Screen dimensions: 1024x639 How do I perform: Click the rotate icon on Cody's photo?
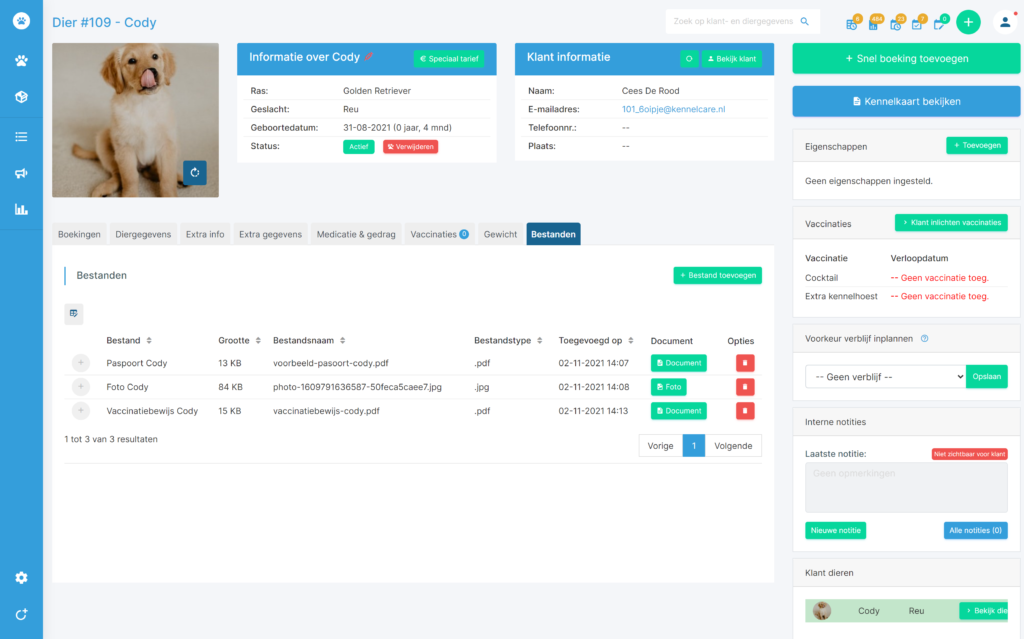click(x=194, y=172)
